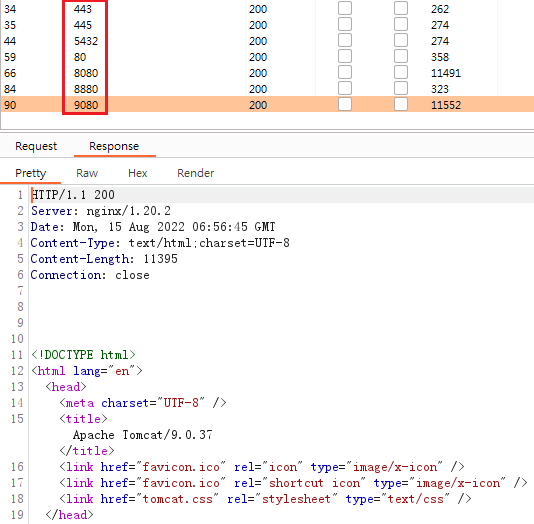Tick the left checkbox in payload 443 row

(x=345, y=9)
